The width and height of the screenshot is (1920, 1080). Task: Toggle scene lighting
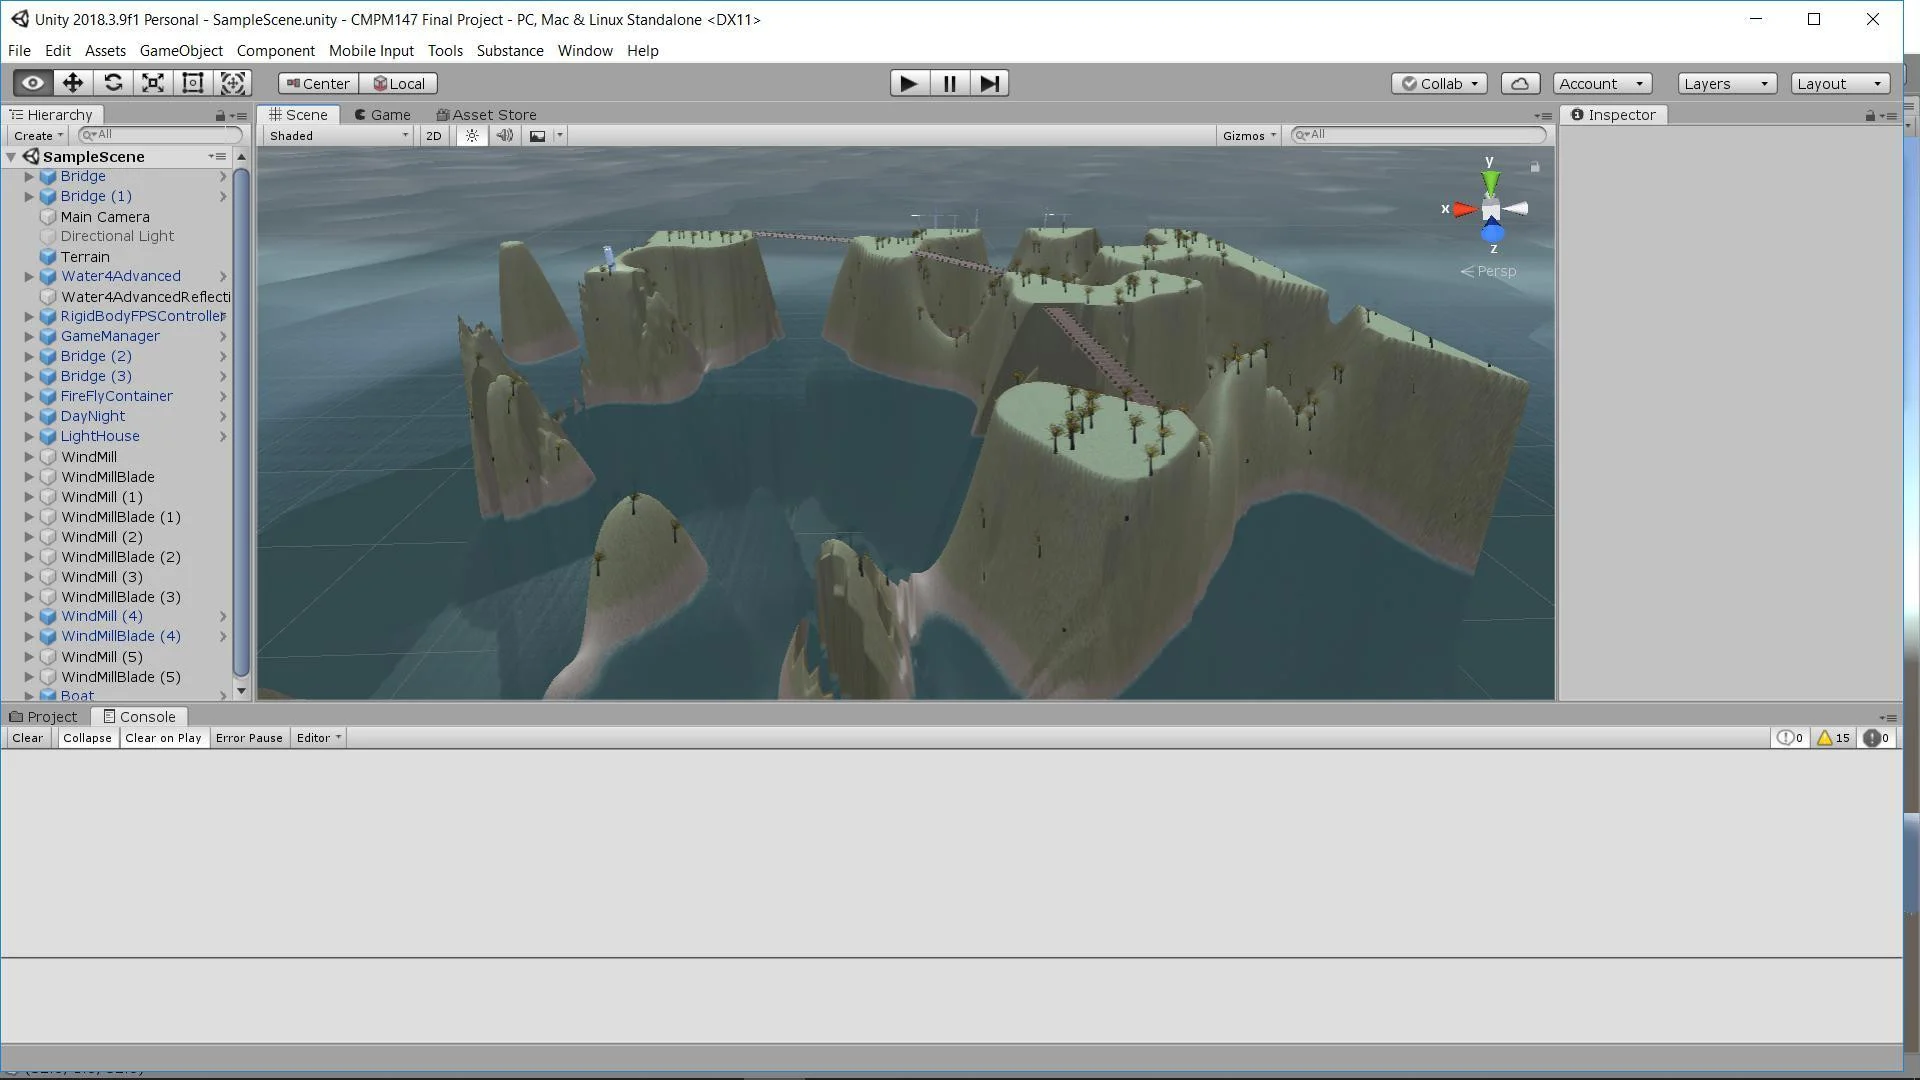[x=471, y=135]
